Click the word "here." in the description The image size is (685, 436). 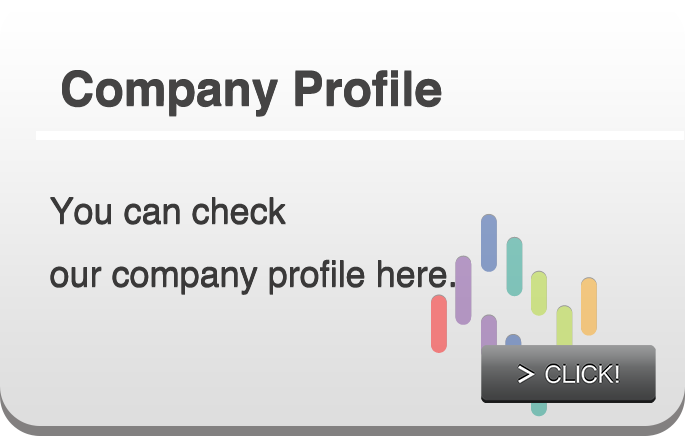[x=416, y=274]
